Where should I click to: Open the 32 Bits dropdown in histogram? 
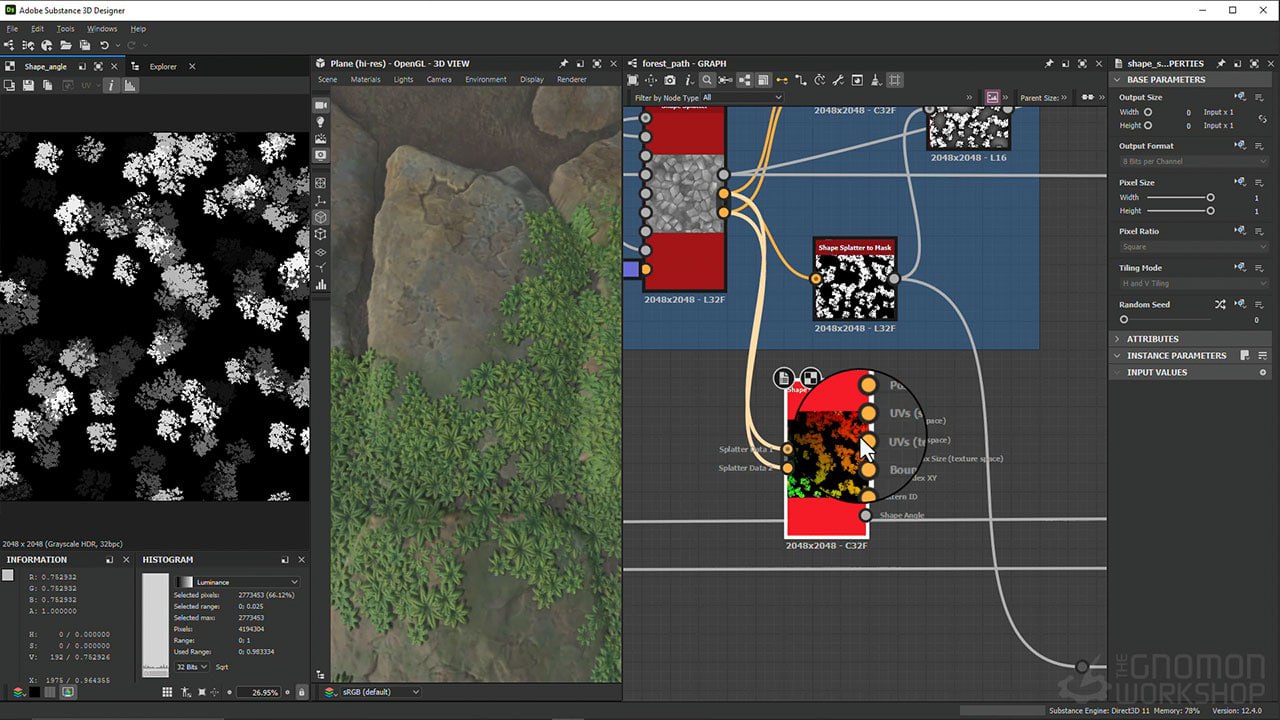coord(191,667)
